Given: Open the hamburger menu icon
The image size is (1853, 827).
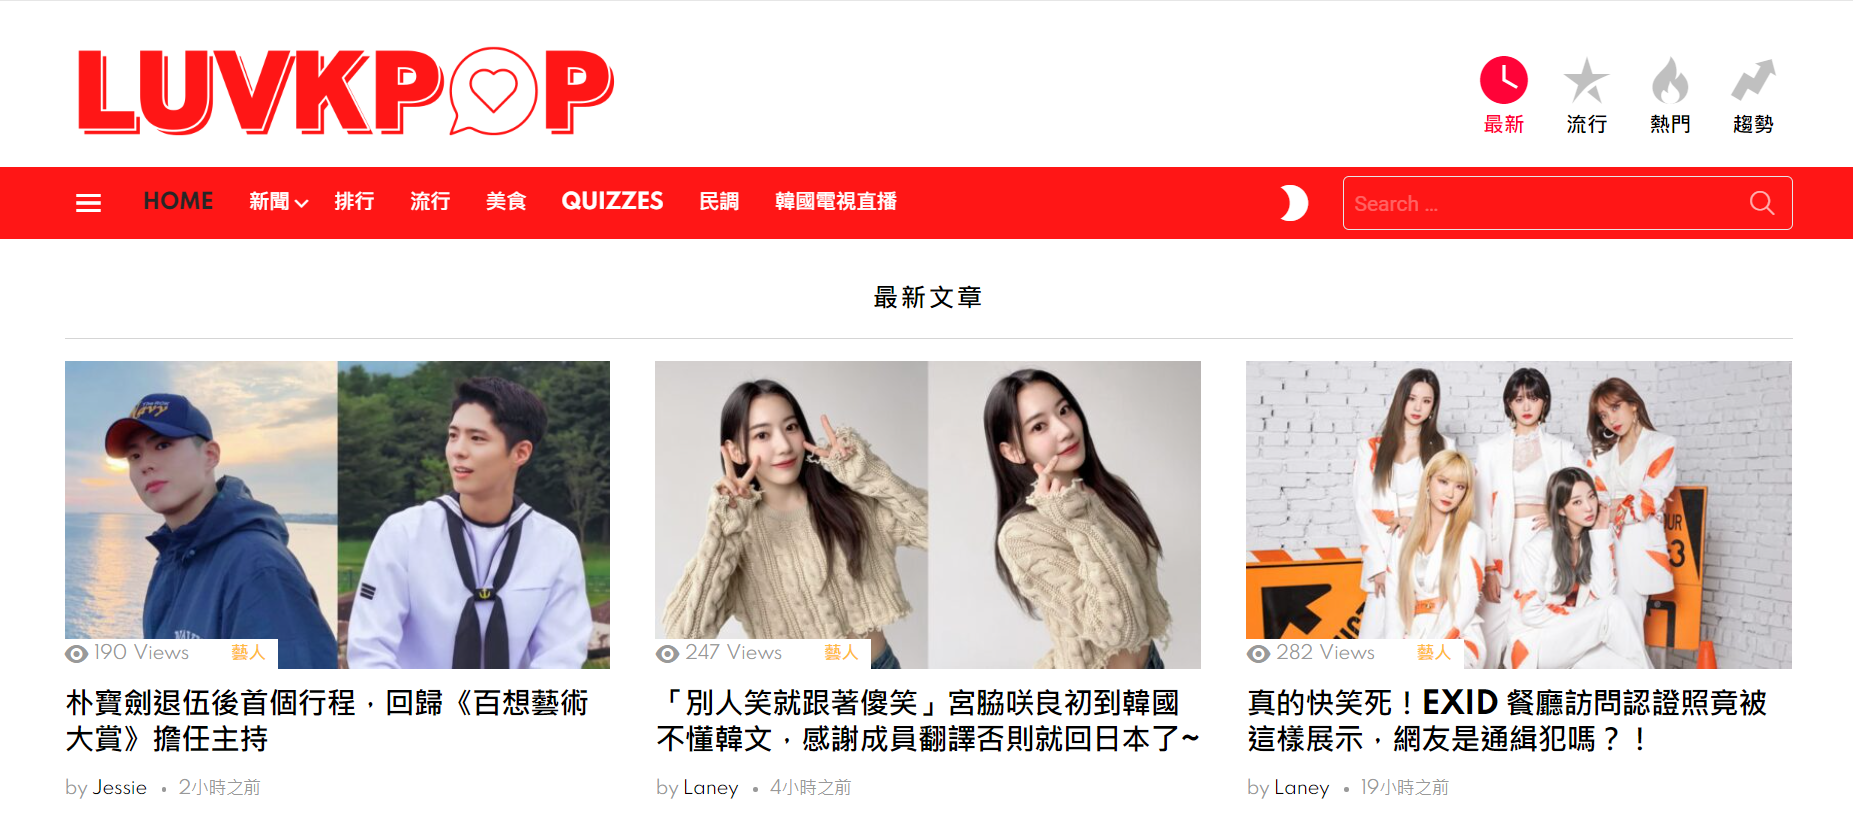Looking at the screenshot, I should point(88,203).
